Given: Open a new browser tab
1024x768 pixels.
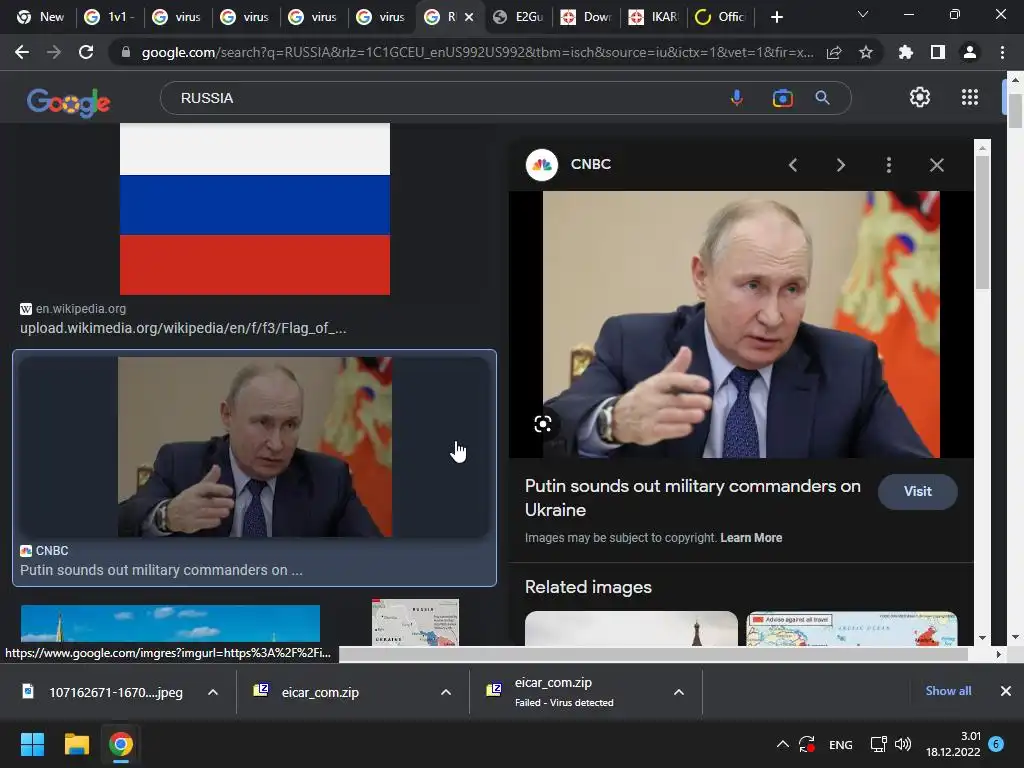Looking at the screenshot, I should [x=776, y=17].
